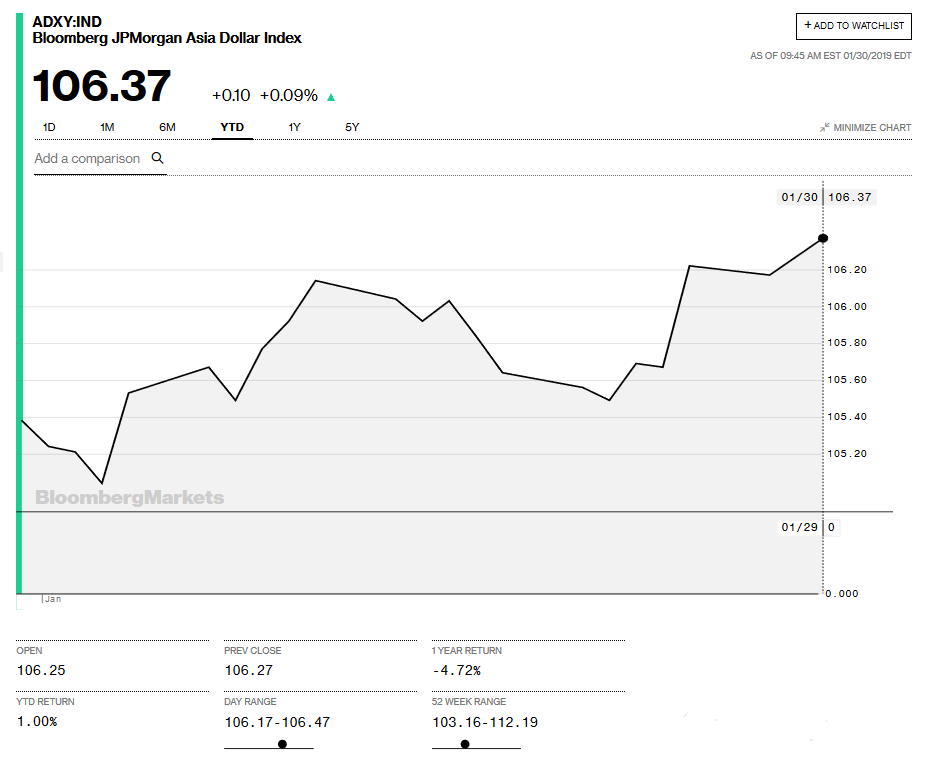927x757 pixels.
Task: Select the 1D chart range tab
Action: (49, 127)
